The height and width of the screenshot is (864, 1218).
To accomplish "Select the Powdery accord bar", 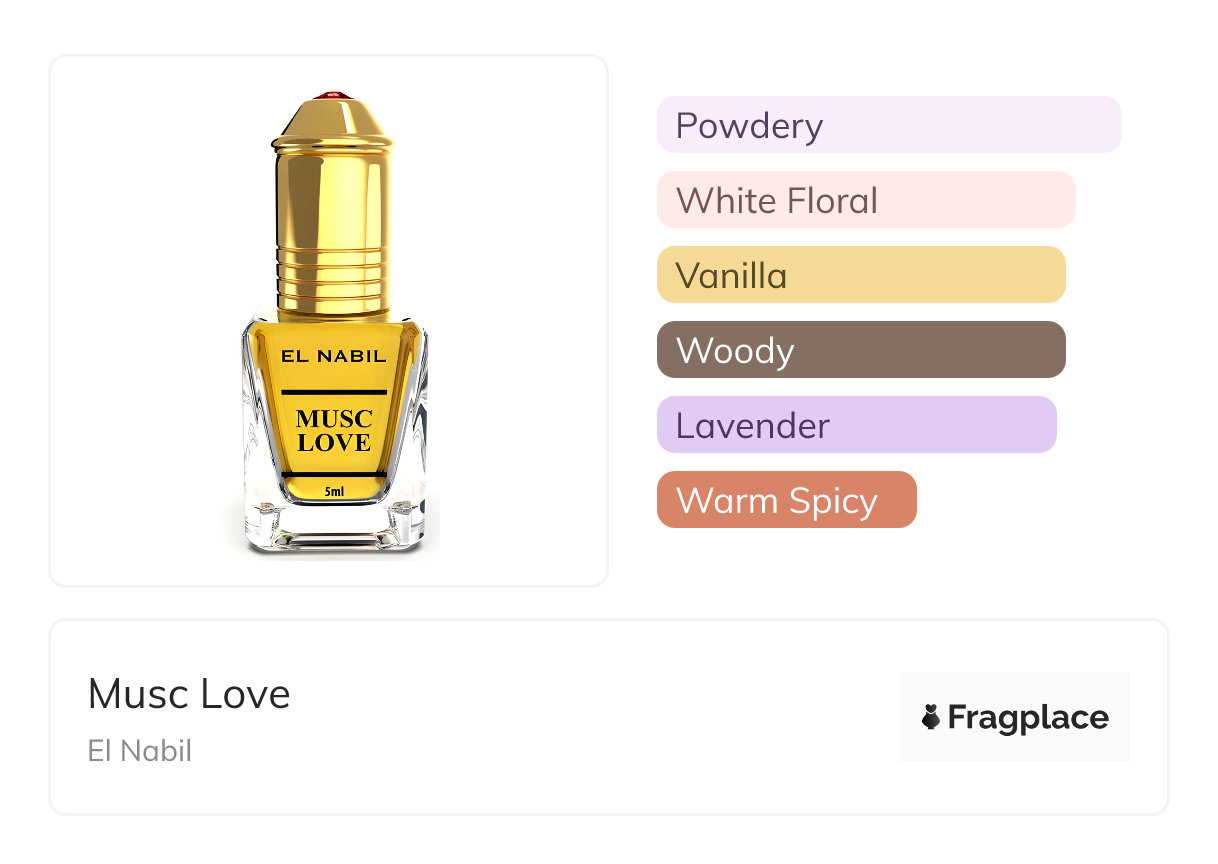I will (x=889, y=125).
